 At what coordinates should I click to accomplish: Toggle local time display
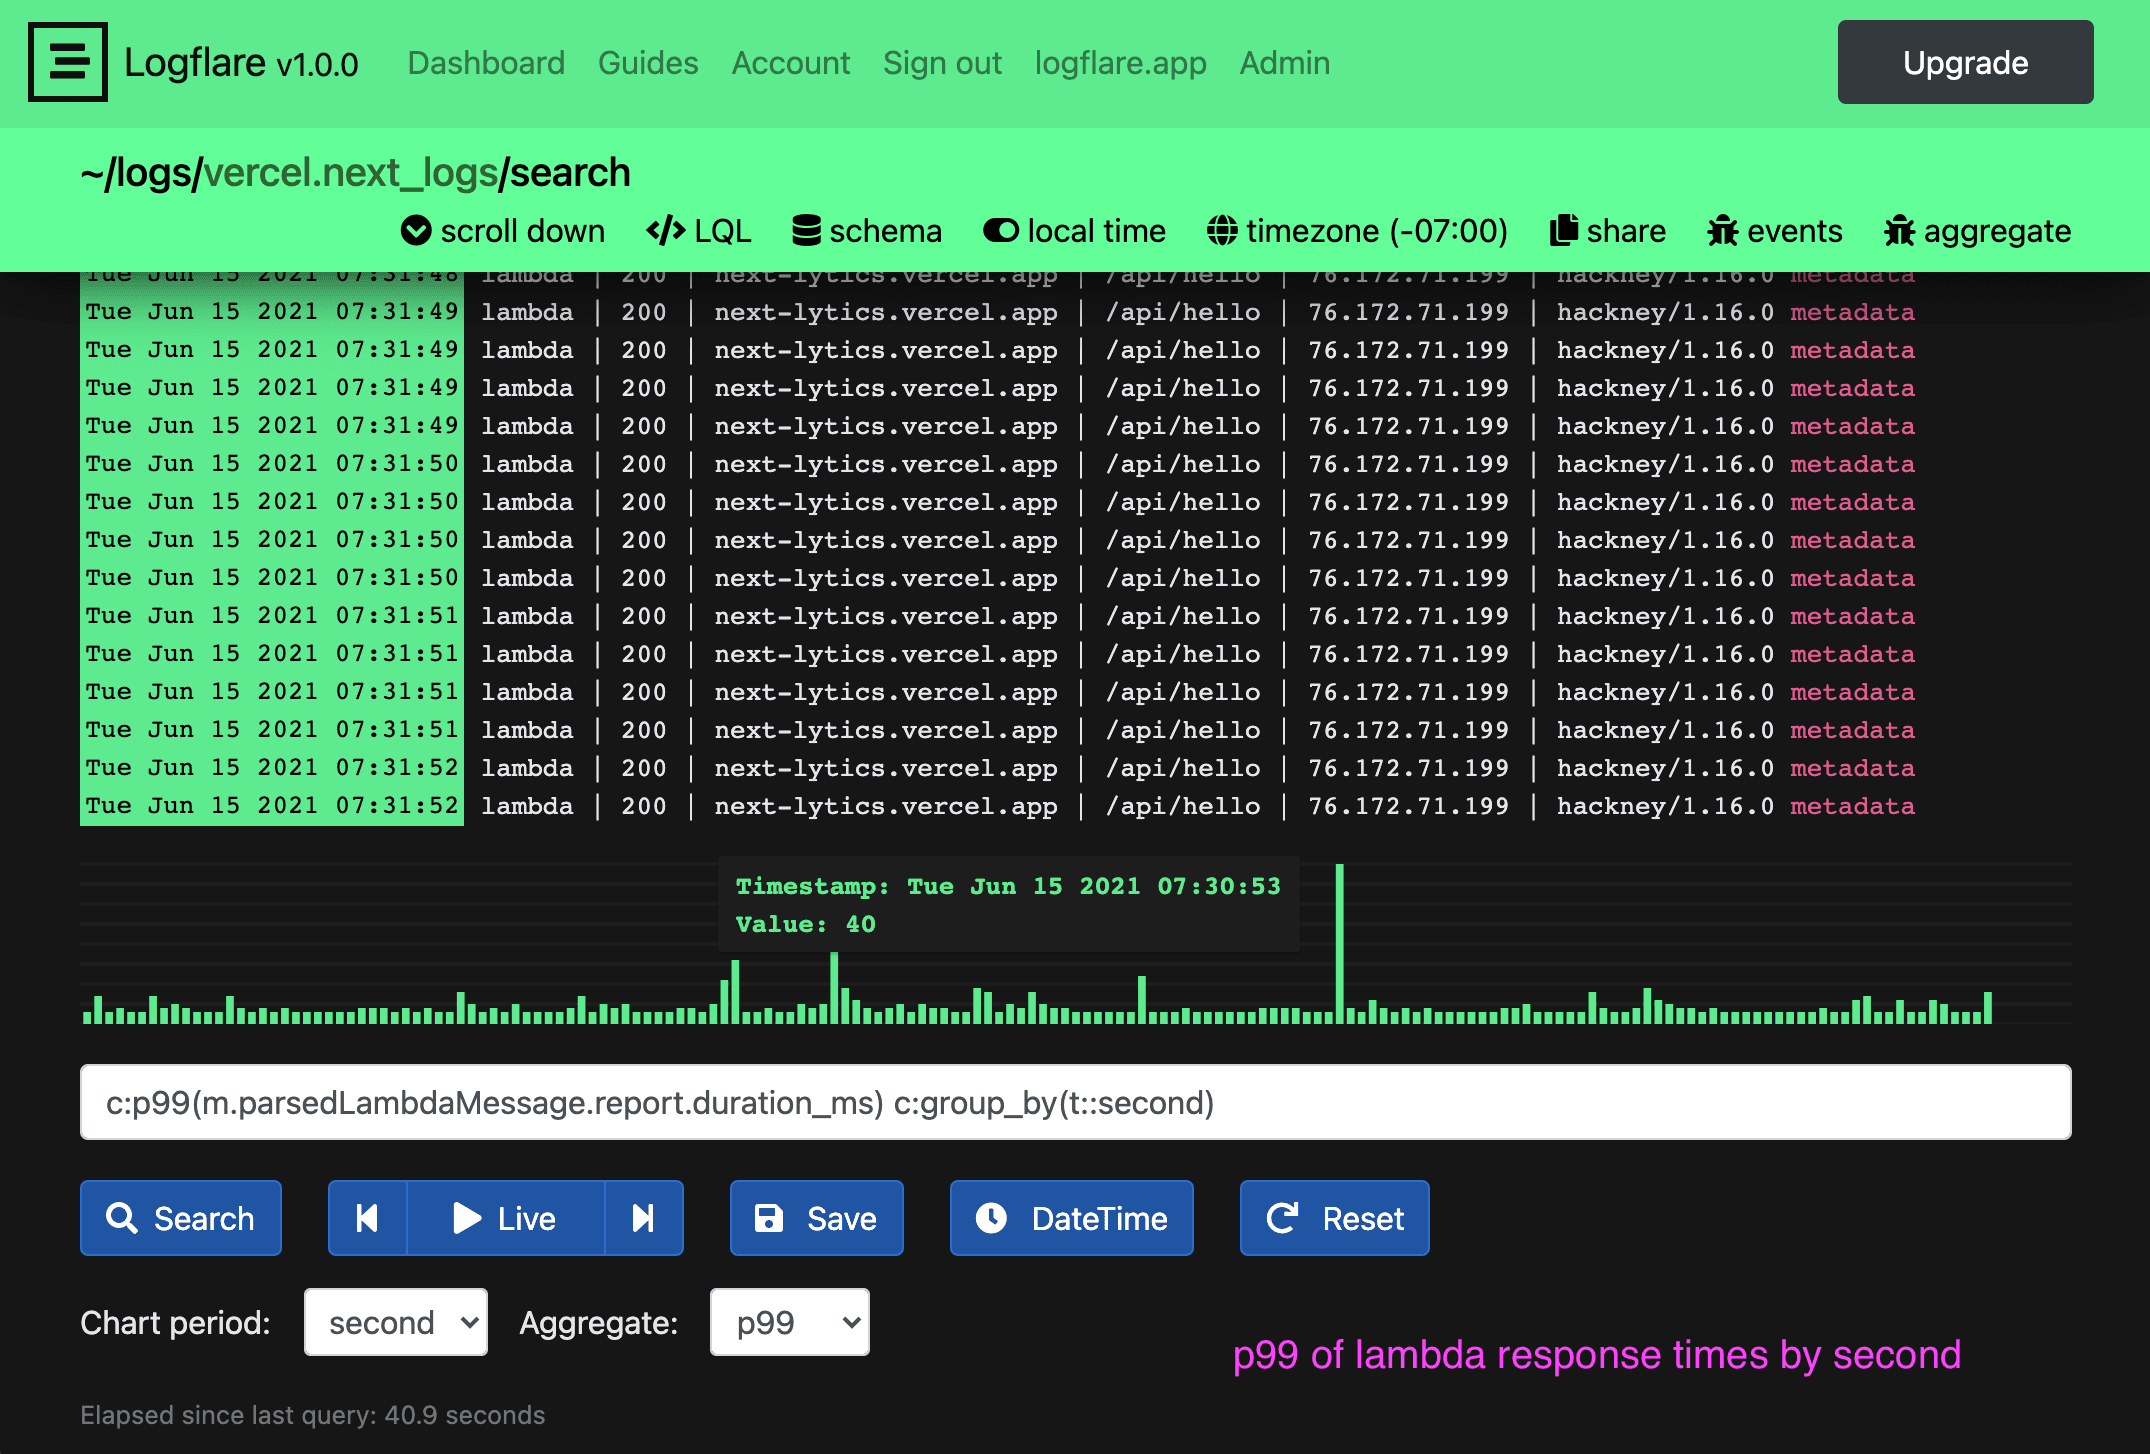(x=999, y=230)
